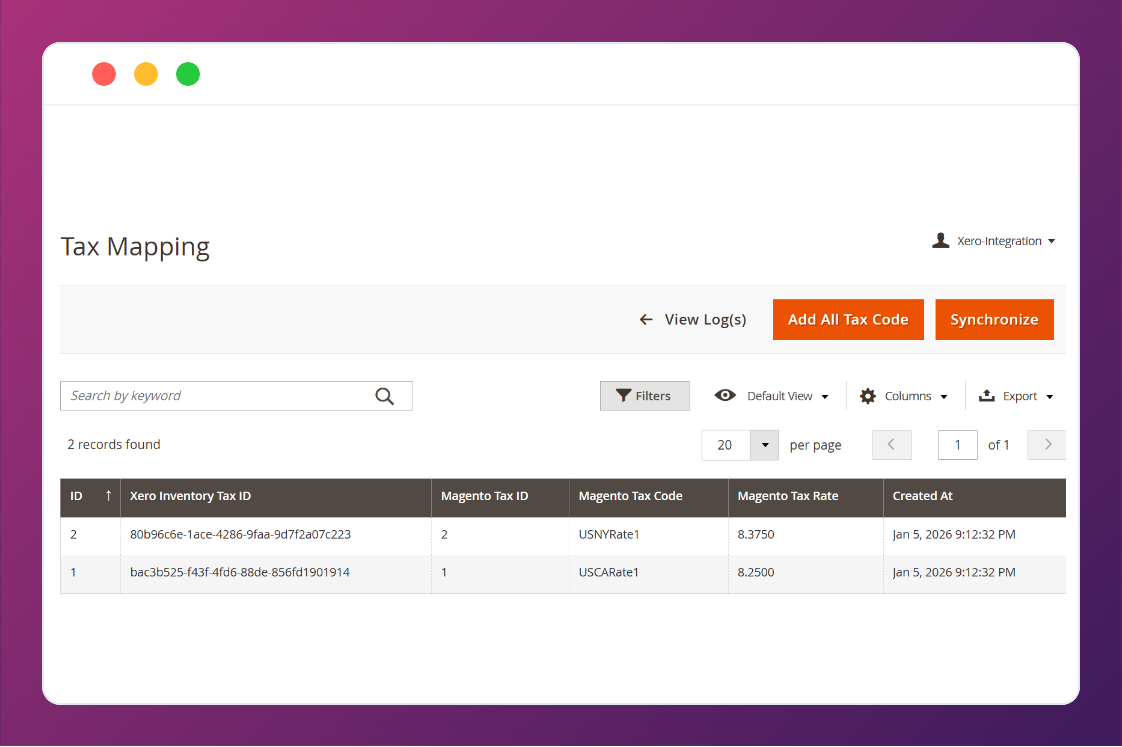Click the funnel icon on Filters
Viewport: 1122px width, 747px height.
pos(623,396)
